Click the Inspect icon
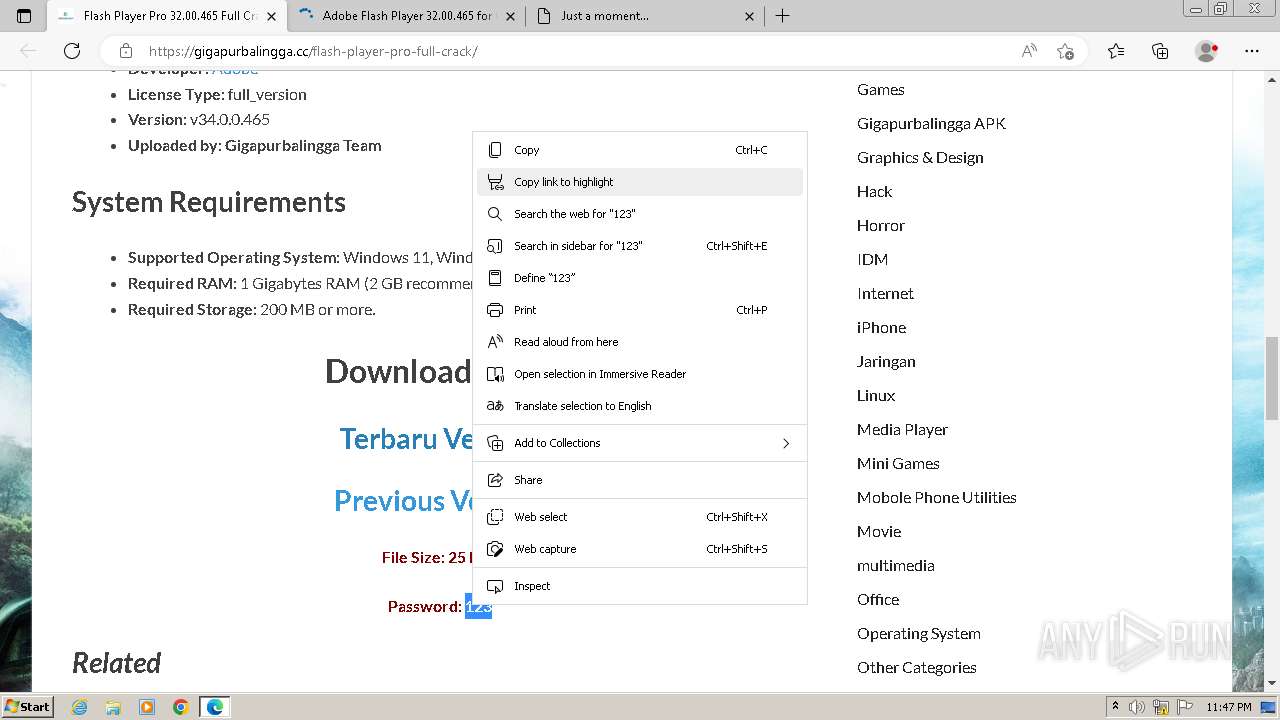The image size is (1280, 720). pyautogui.click(x=494, y=586)
